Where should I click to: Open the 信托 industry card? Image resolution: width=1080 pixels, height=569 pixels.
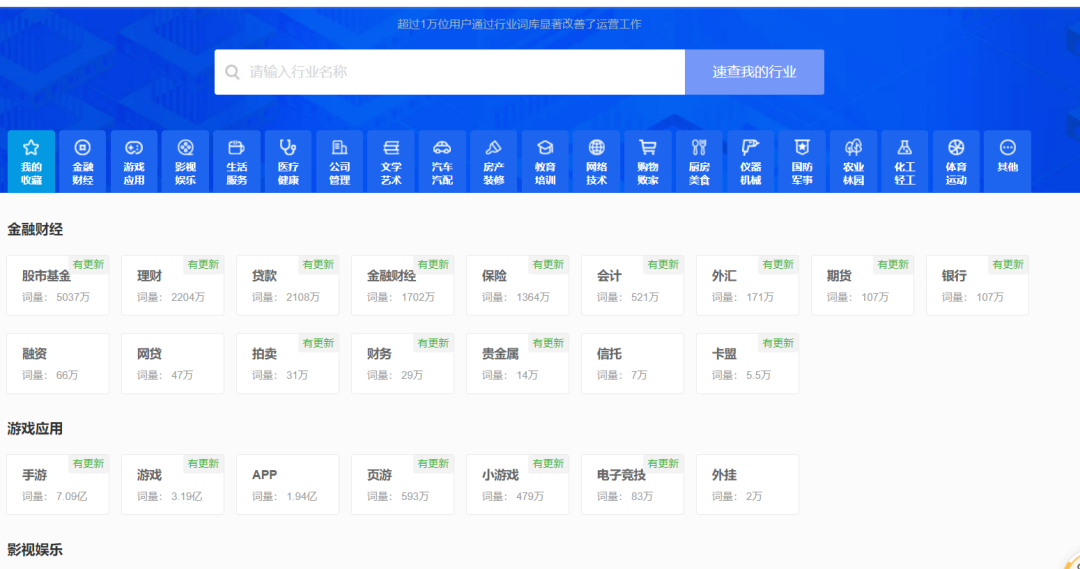[633, 364]
